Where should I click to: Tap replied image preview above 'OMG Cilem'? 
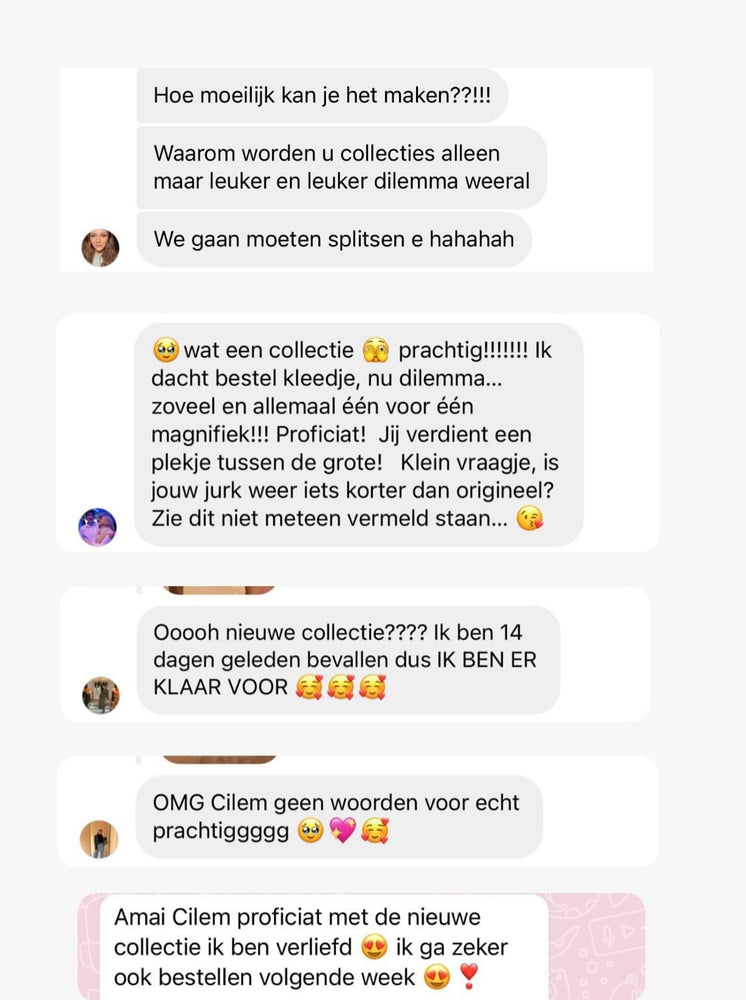[219, 759]
